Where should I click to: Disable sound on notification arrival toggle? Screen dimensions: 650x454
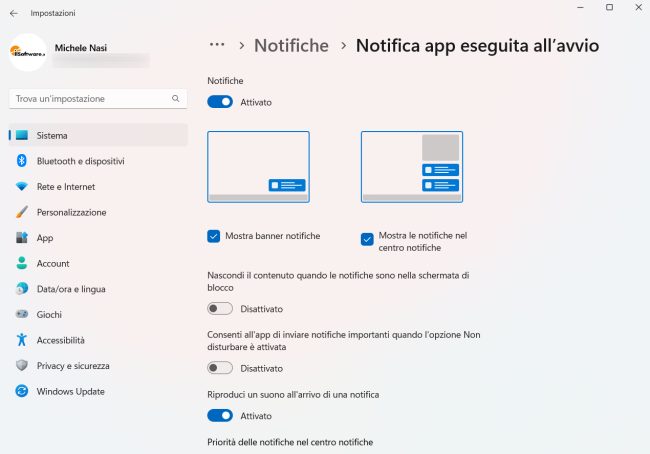220,415
